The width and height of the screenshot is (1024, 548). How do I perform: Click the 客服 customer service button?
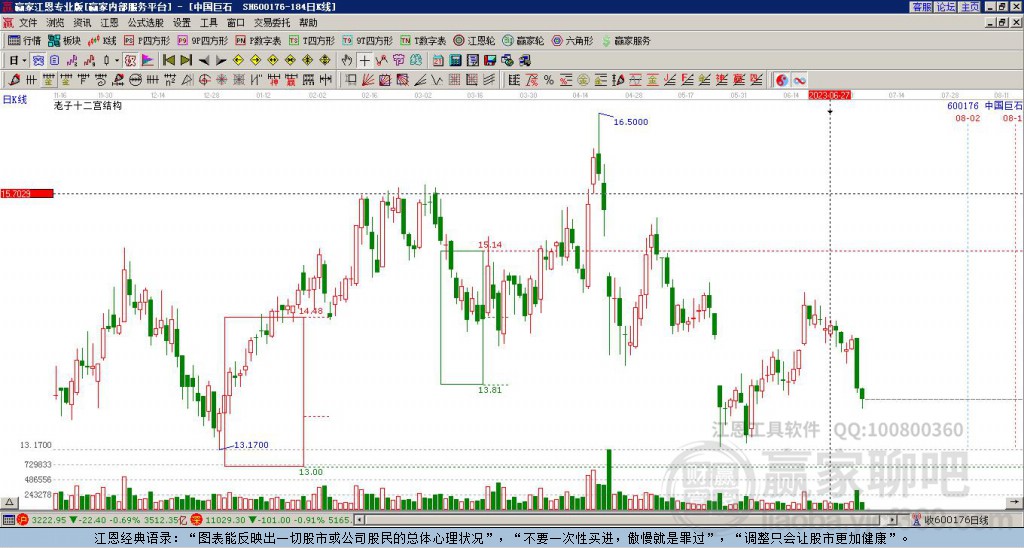[x=921, y=7]
